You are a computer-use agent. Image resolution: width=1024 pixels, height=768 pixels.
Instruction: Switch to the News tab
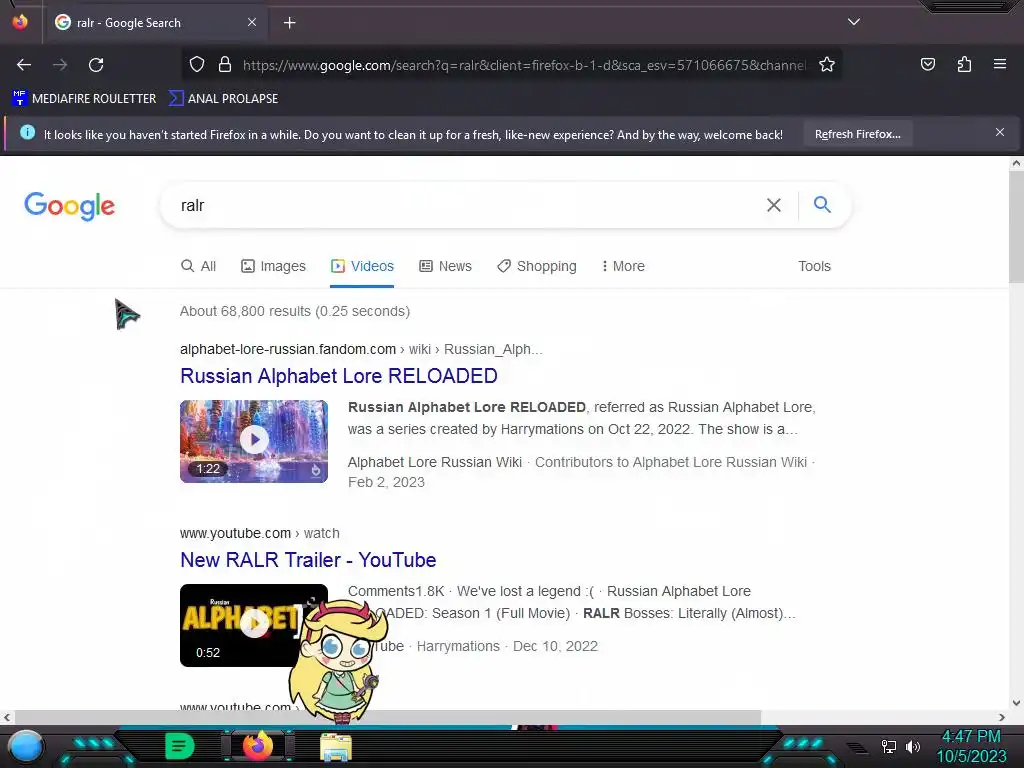[x=445, y=266]
